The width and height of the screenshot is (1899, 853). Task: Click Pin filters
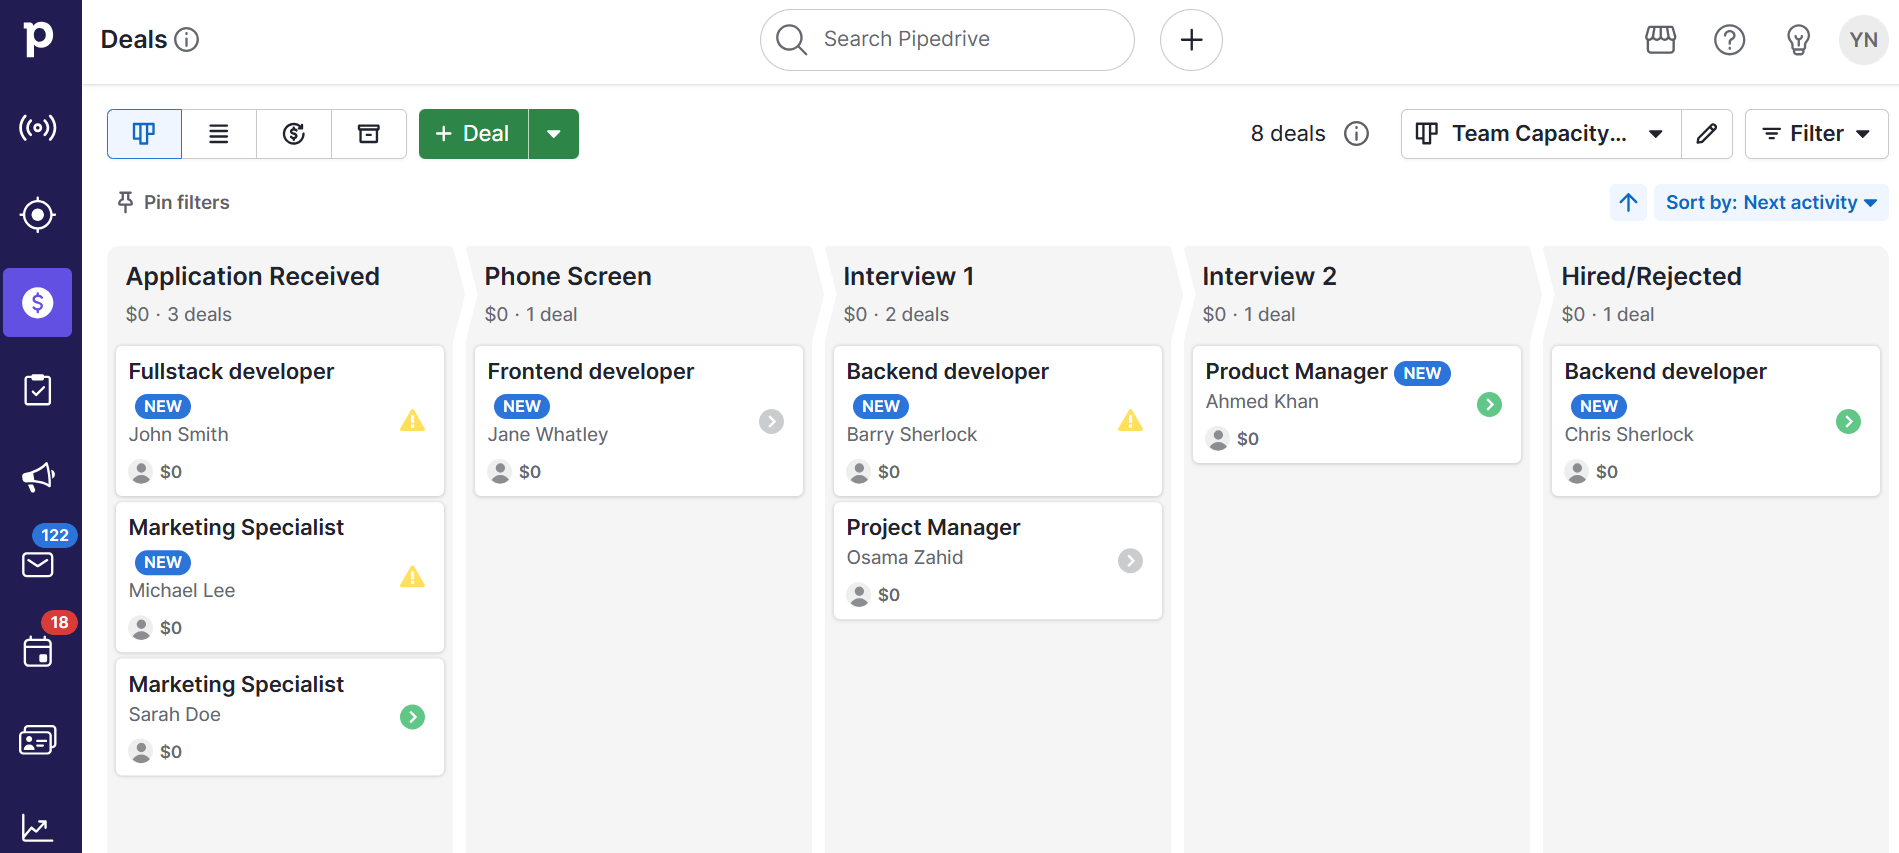pyautogui.click(x=173, y=203)
